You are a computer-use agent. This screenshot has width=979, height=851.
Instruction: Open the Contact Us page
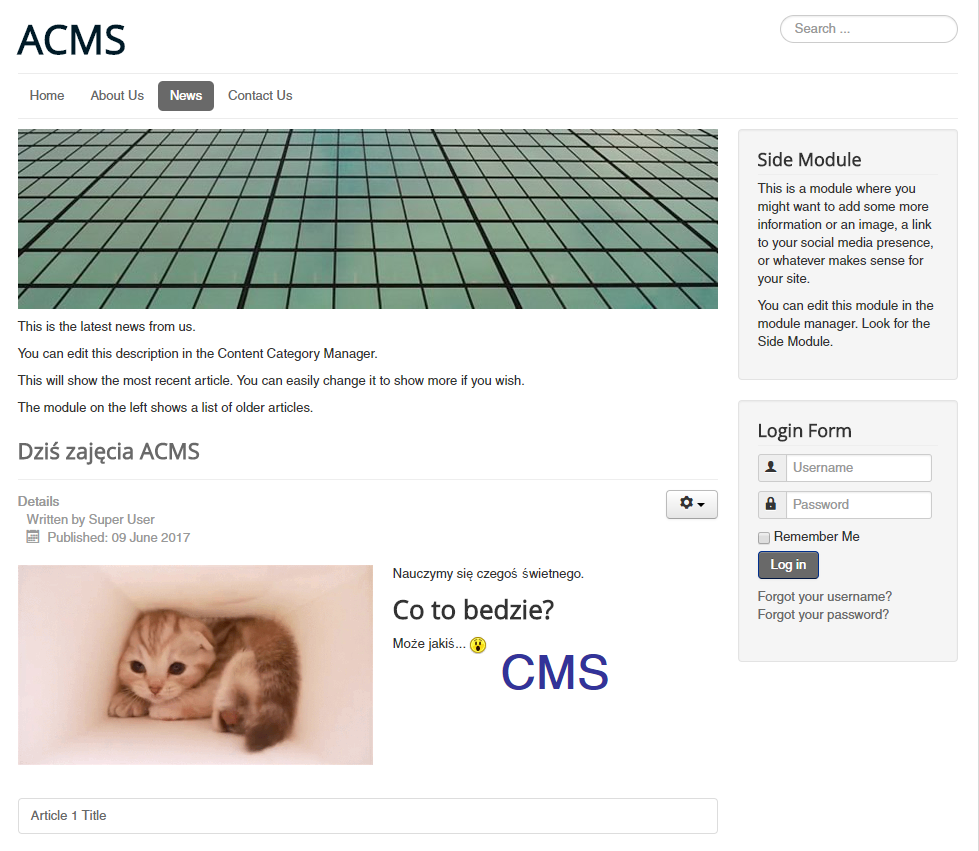[x=260, y=96]
